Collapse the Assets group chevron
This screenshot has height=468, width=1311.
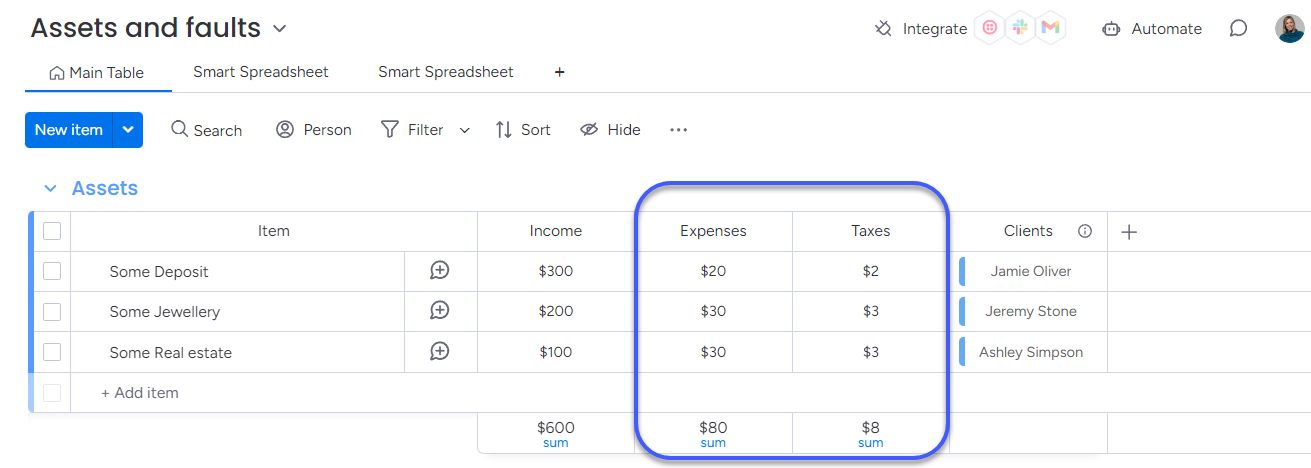point(50,188)
